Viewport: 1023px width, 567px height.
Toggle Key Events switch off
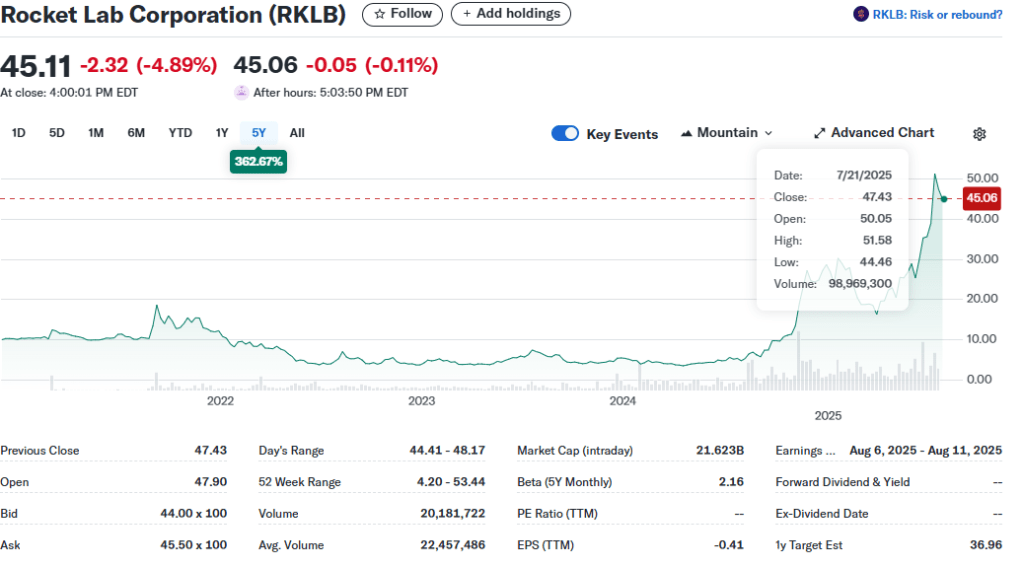(565, 134)
